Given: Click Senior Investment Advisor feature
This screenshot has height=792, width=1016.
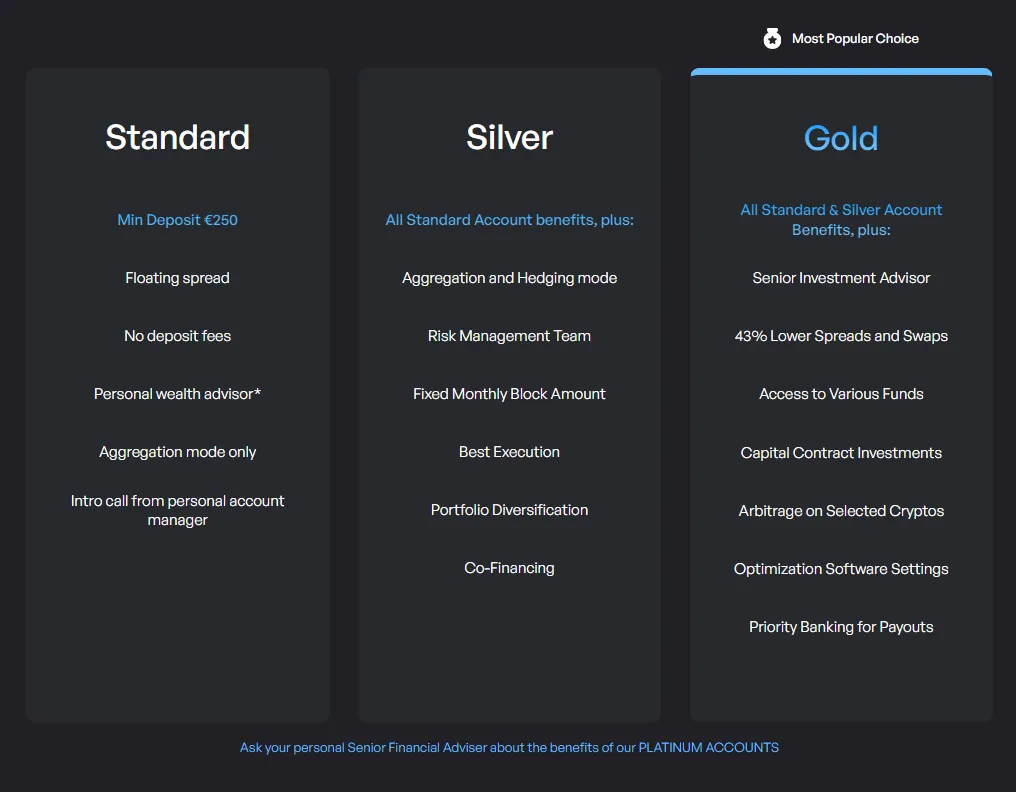Looking at the screenshot, I should point(841,278).
